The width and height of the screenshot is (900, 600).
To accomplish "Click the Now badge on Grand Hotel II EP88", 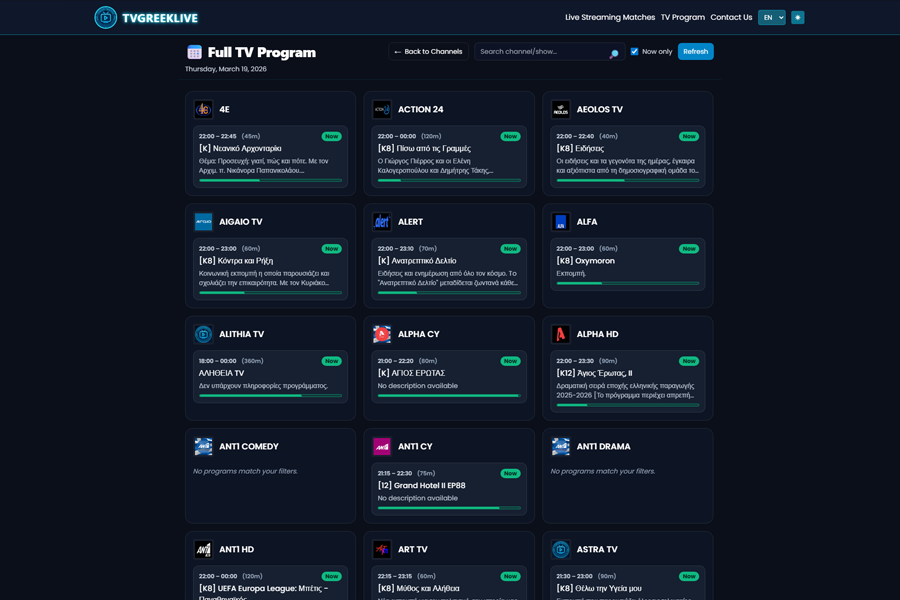I will pos(510,474).
